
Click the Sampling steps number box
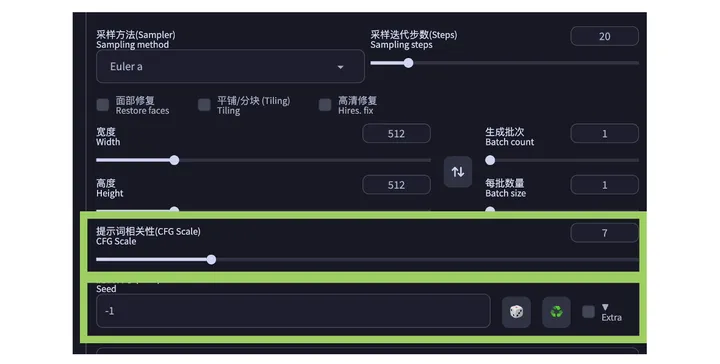pos(604,36)
